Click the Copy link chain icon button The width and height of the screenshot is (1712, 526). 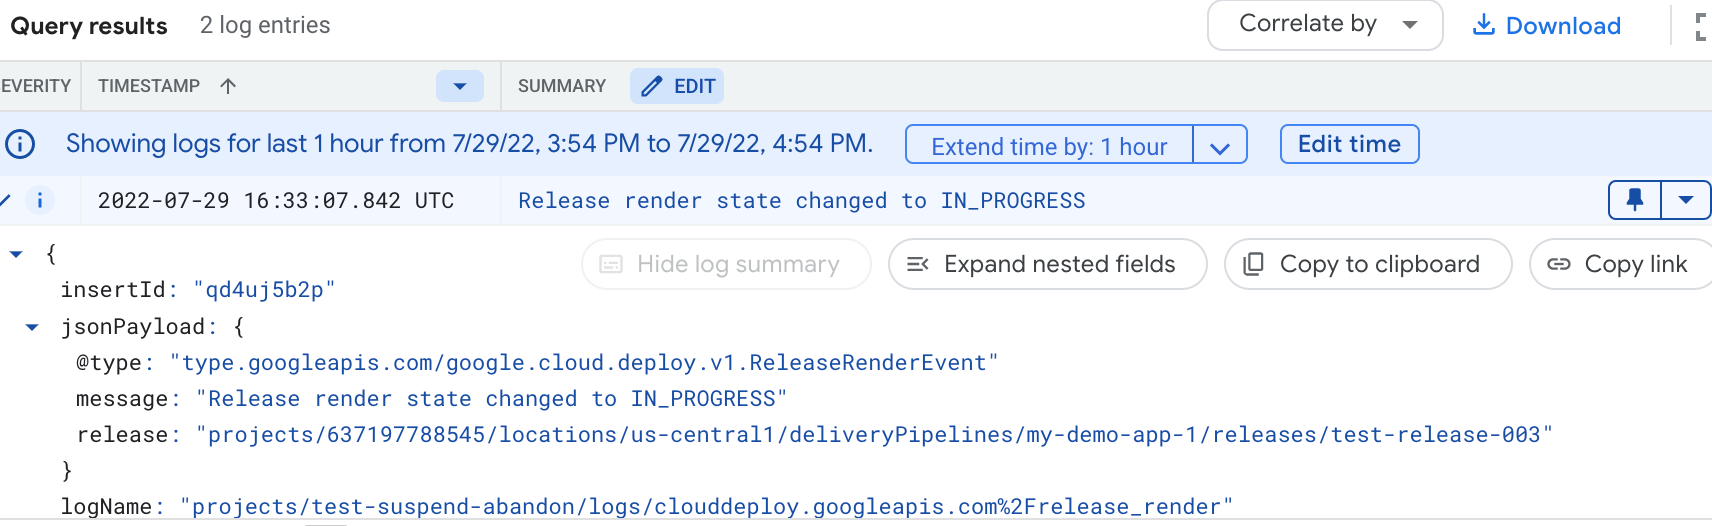point(1617,264)
